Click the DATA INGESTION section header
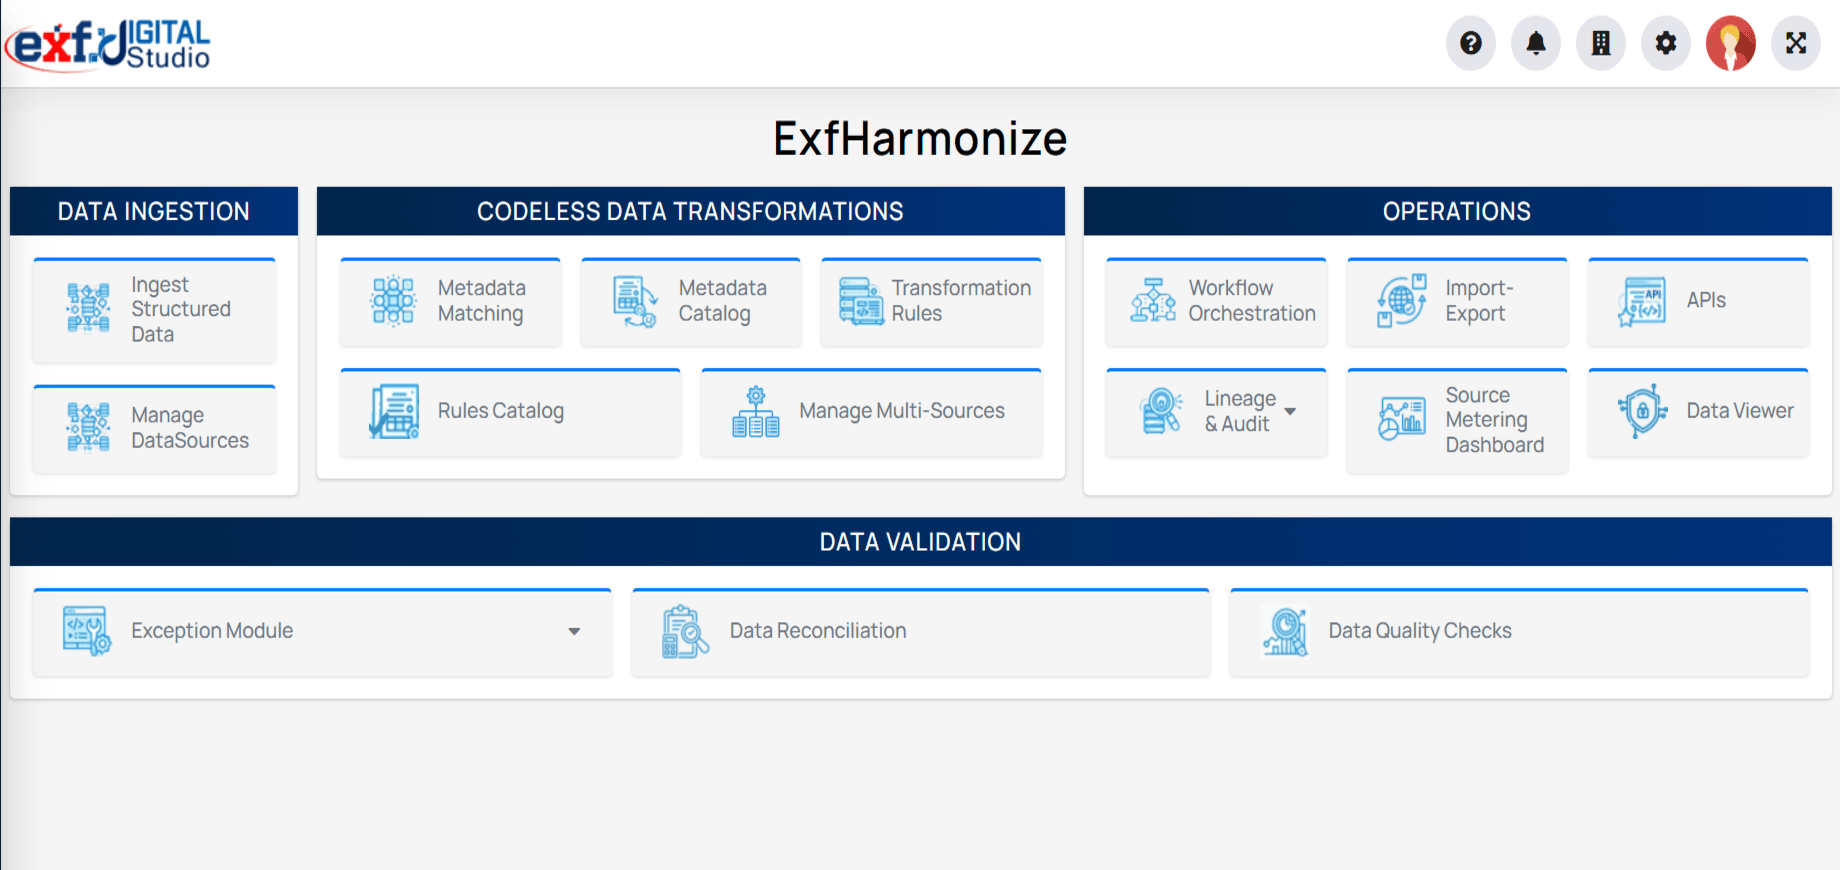 click(x=154, y=211)
